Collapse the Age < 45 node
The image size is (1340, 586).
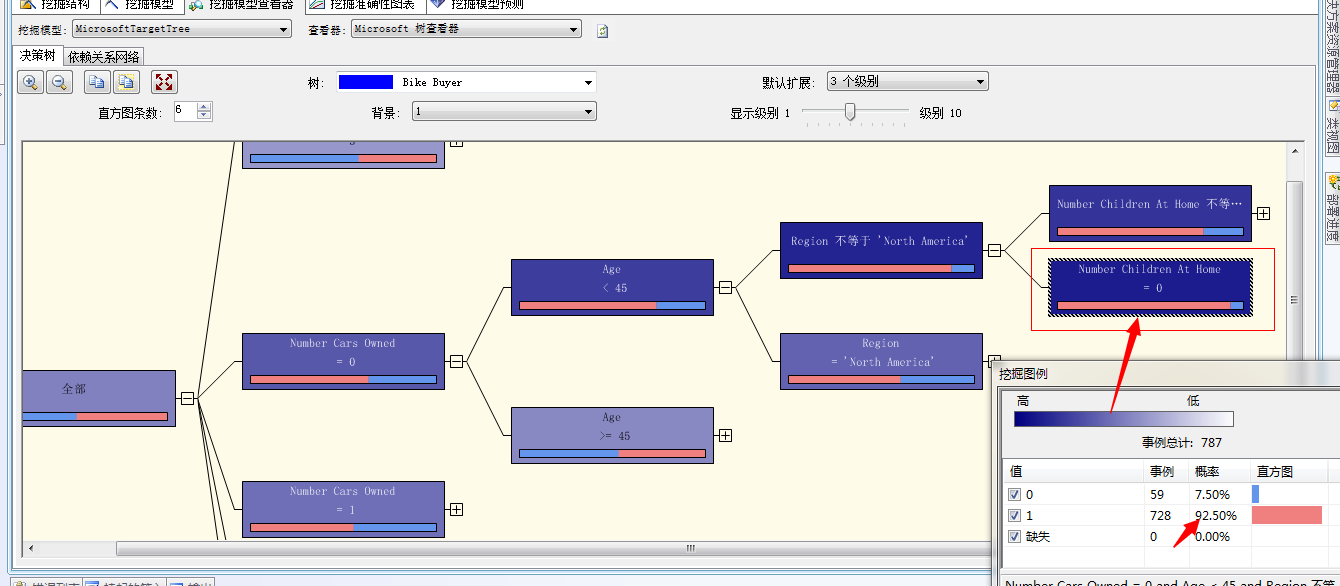[725, 287]
